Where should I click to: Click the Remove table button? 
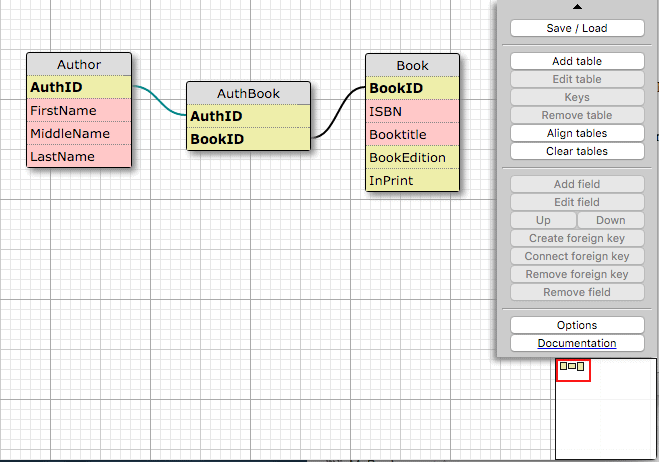(577, 115)
